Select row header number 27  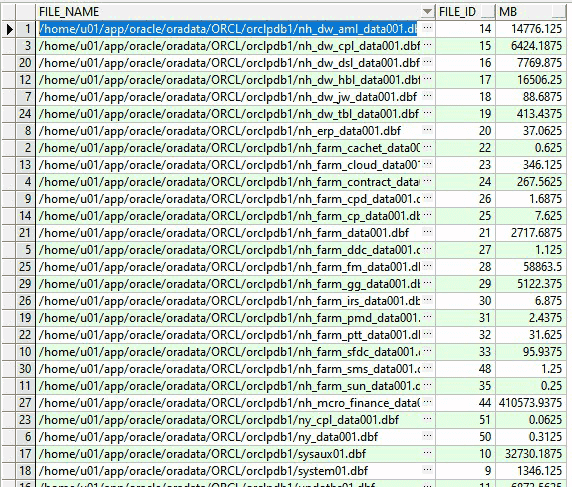pyautogui.click(x=25, y=403)
